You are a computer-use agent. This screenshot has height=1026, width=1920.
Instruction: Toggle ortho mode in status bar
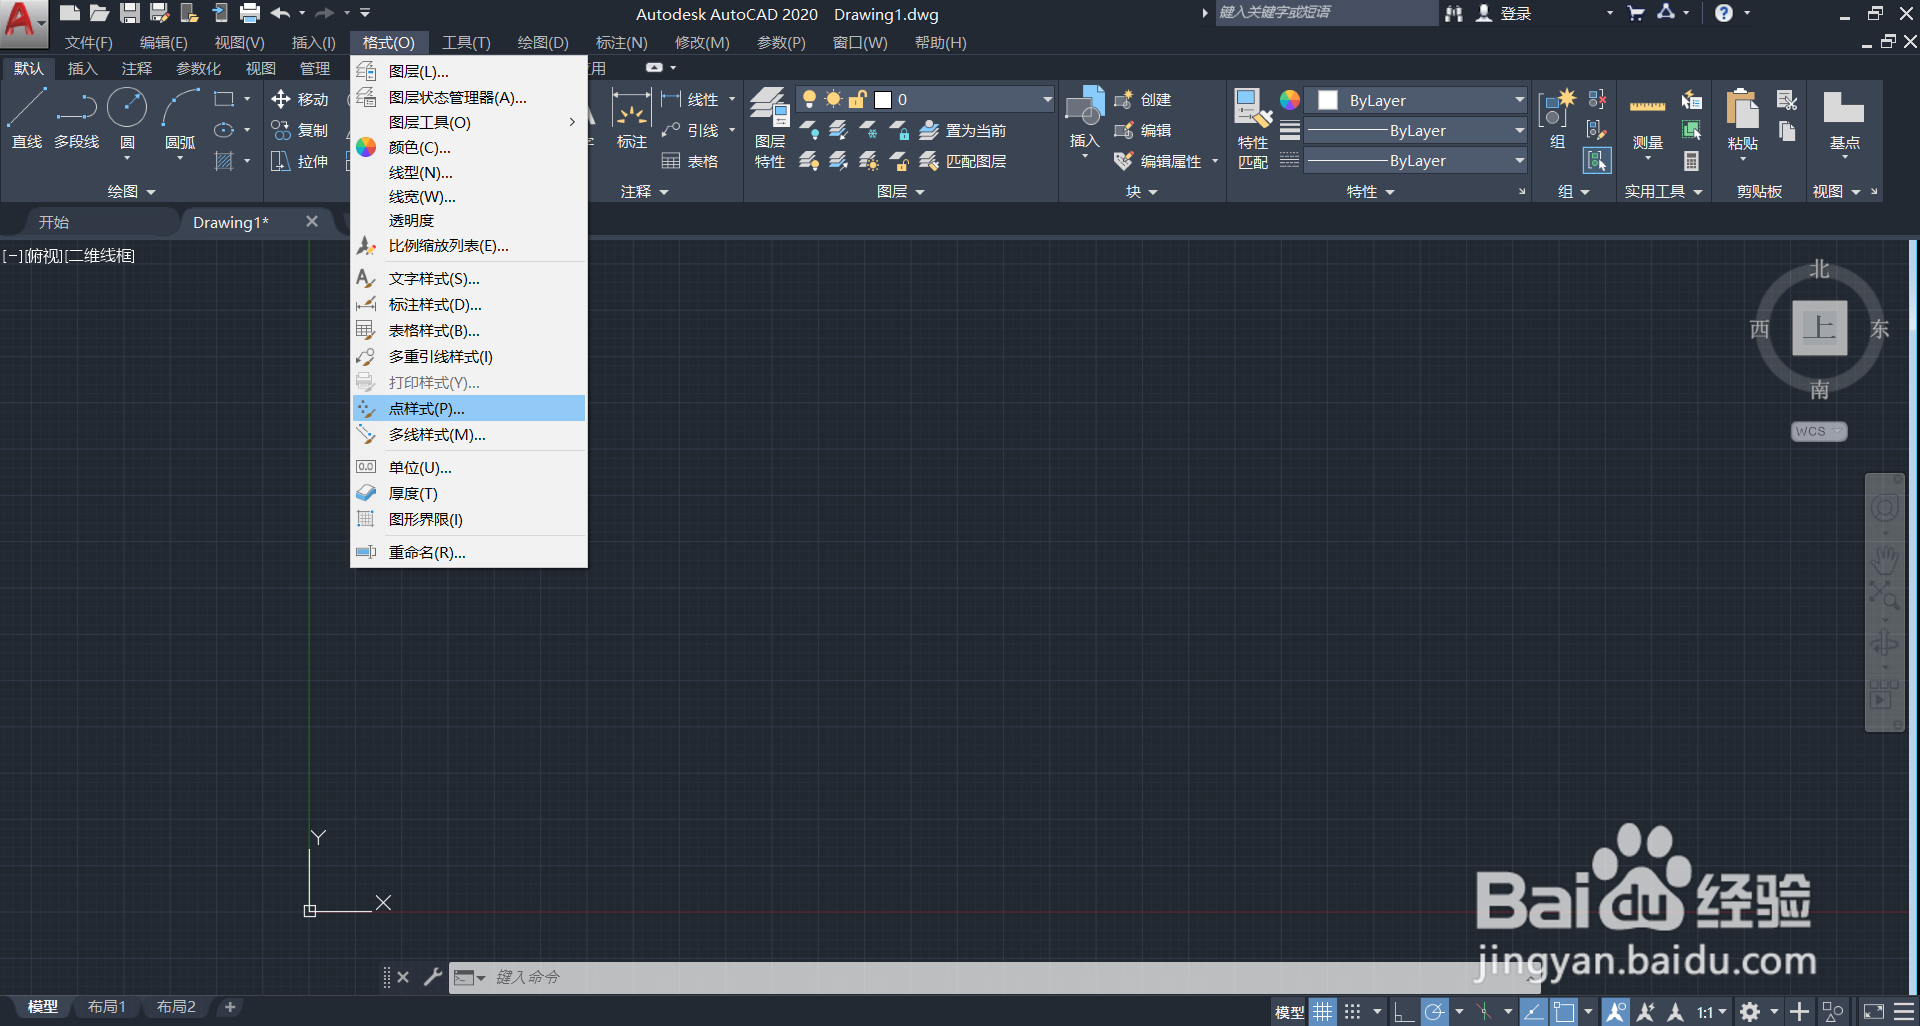[x=1404, y=1012]
